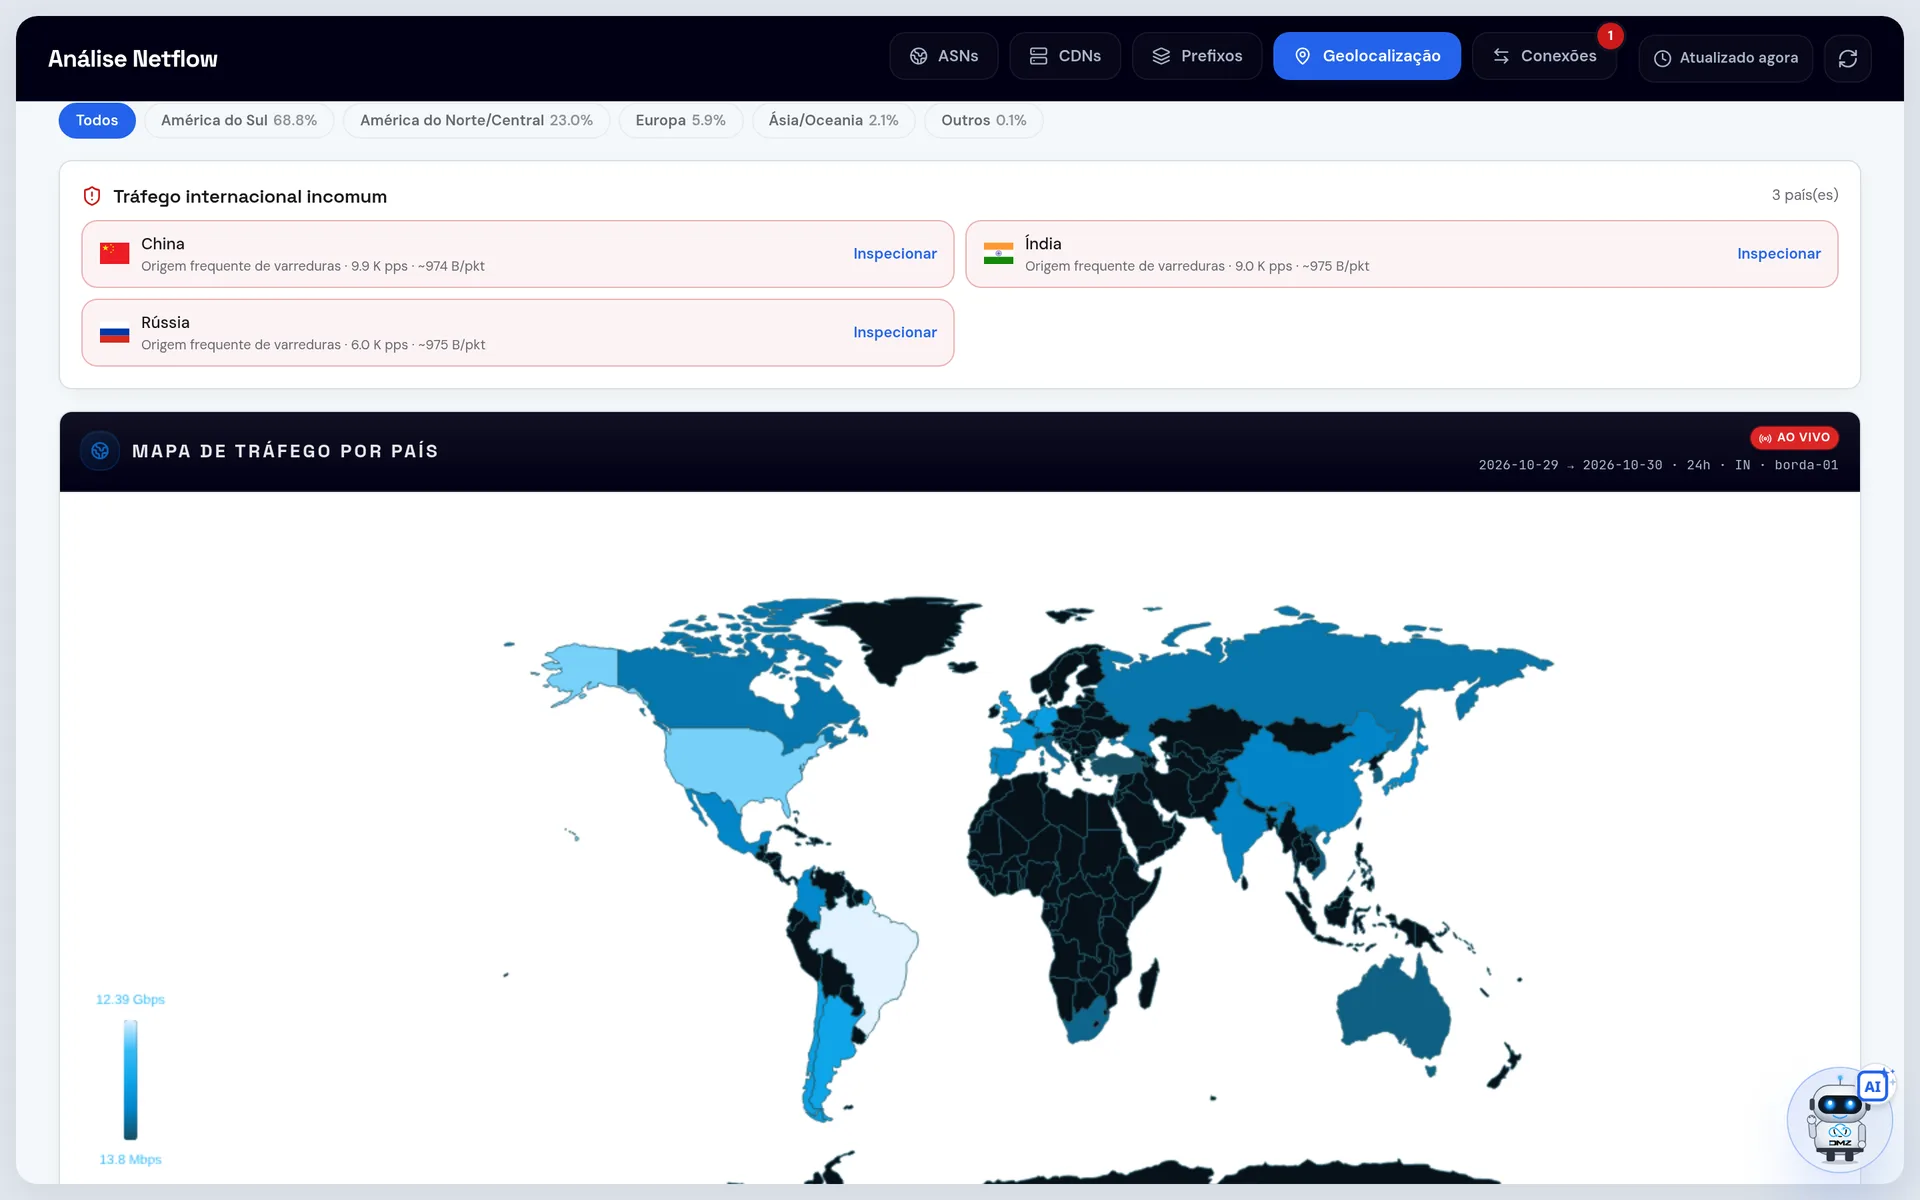Select the Geolocalização tab

coord(1367,56)
